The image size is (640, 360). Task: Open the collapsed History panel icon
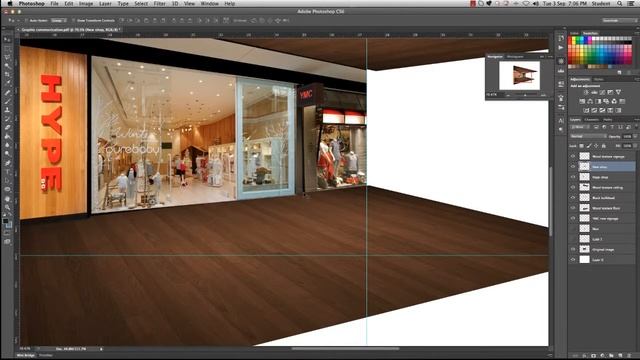[x=561, y=38]
